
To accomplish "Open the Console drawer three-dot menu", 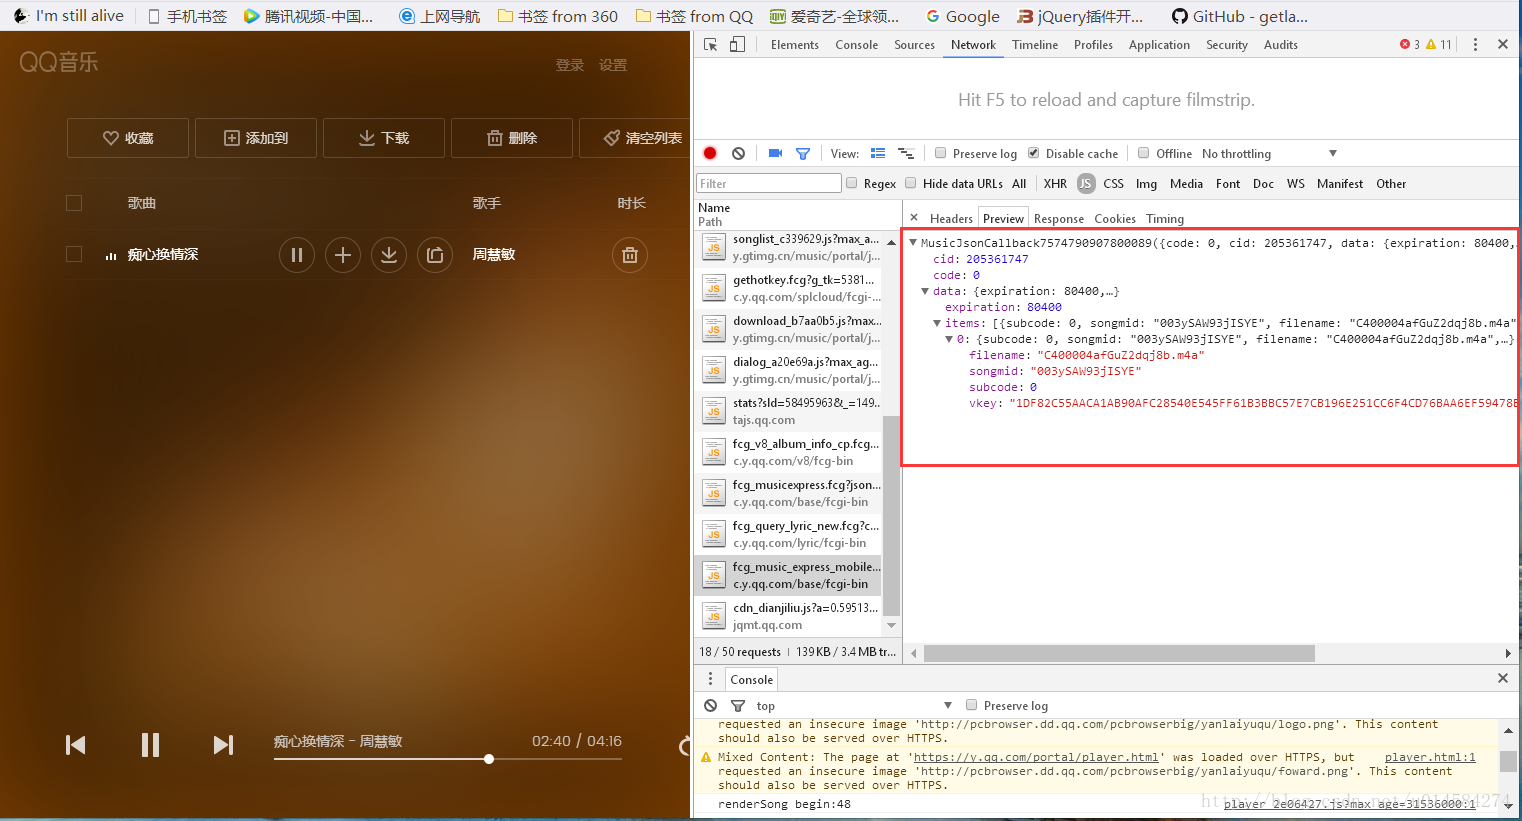I will pyautogui.click(x=711, y=679).
